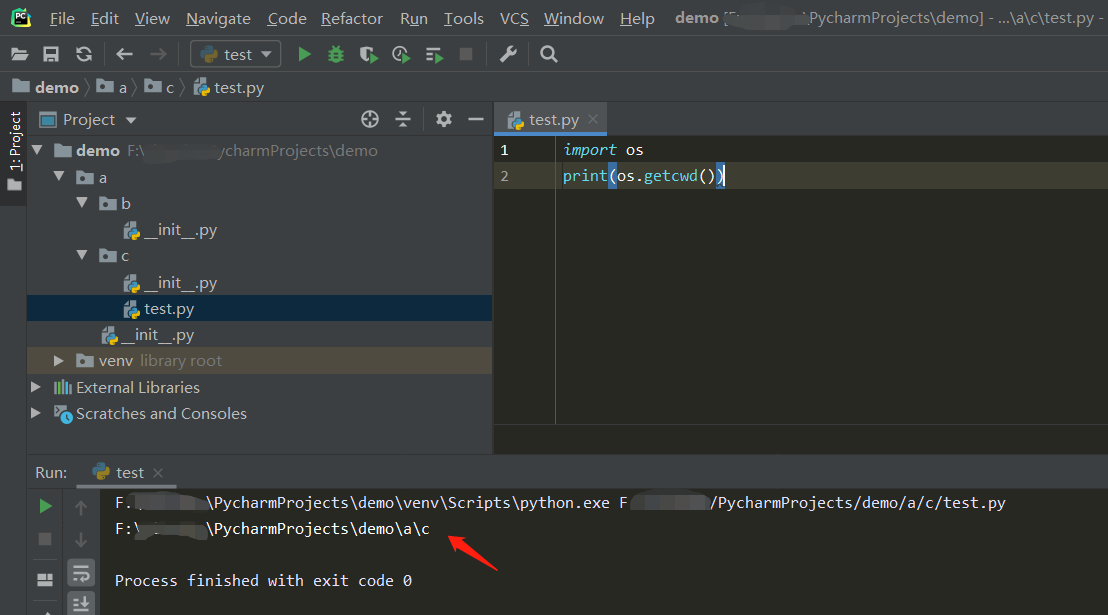Click the collapse all icon in Project panel

tap(403, 119)
